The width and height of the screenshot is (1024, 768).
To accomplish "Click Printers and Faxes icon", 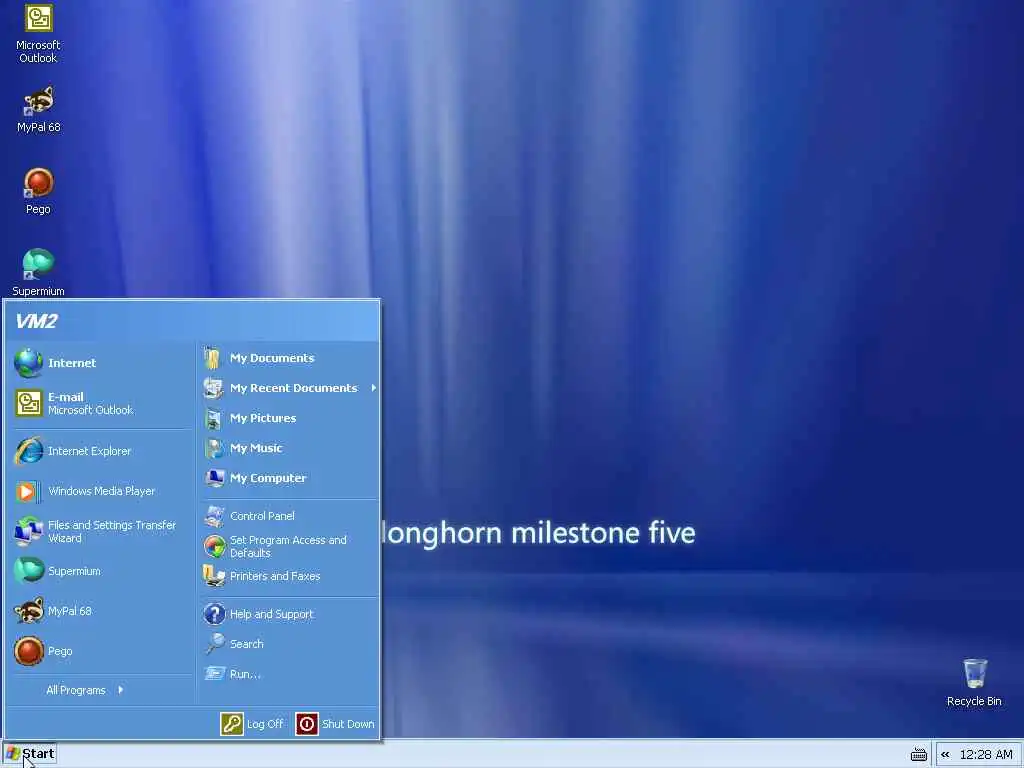I will point(214,576).
